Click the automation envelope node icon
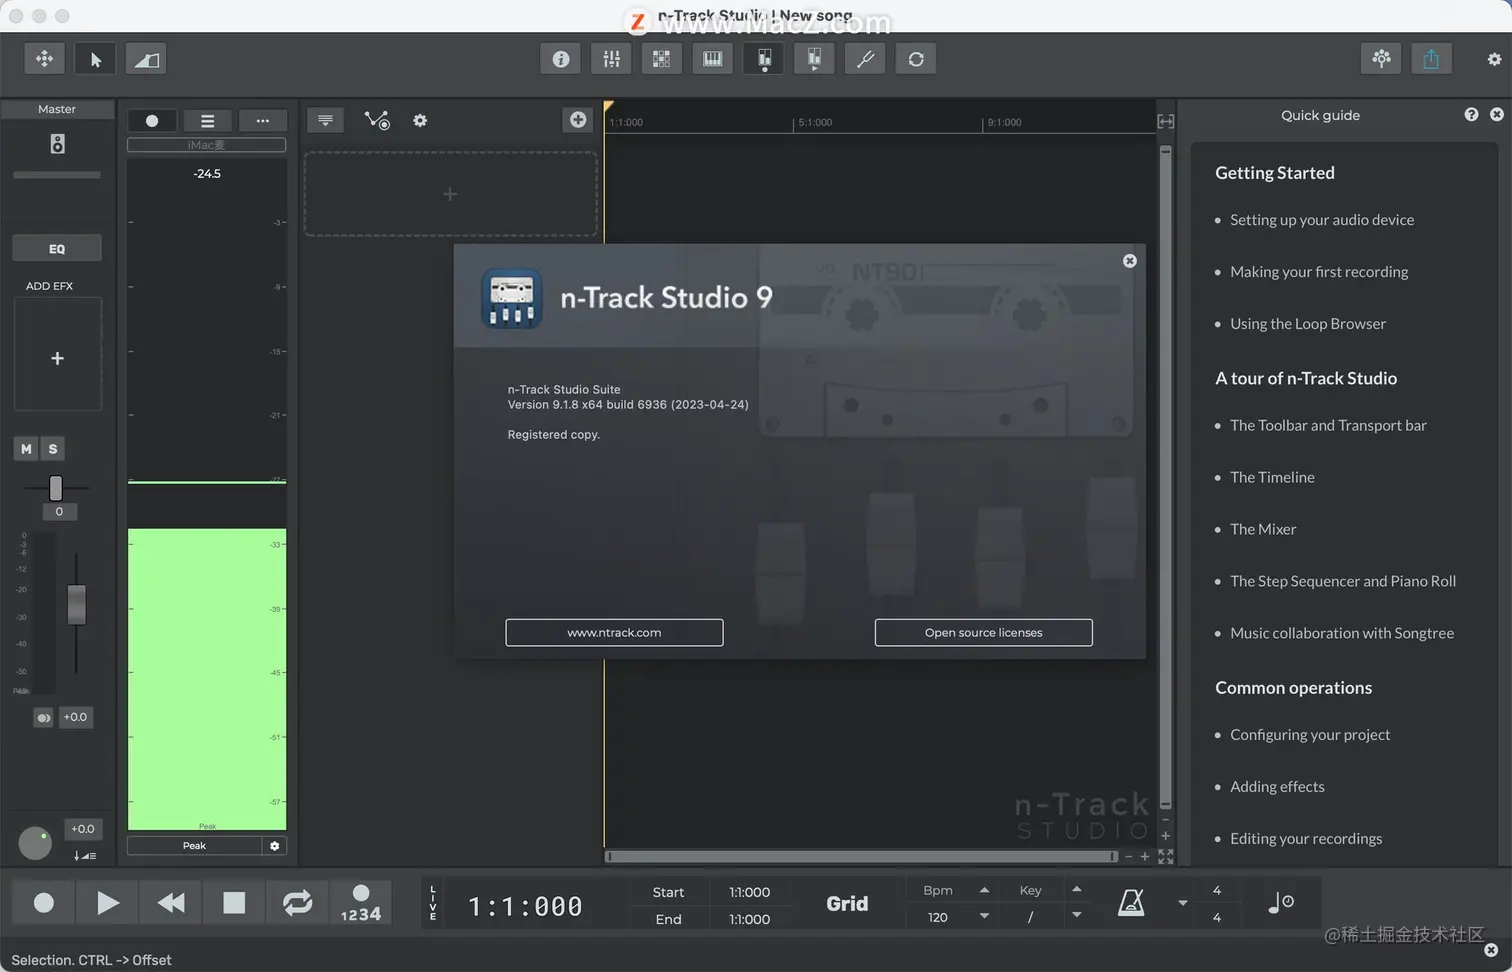Viewport: 1512px width, 972px height. pyautogui.click(x=377, y=120)
